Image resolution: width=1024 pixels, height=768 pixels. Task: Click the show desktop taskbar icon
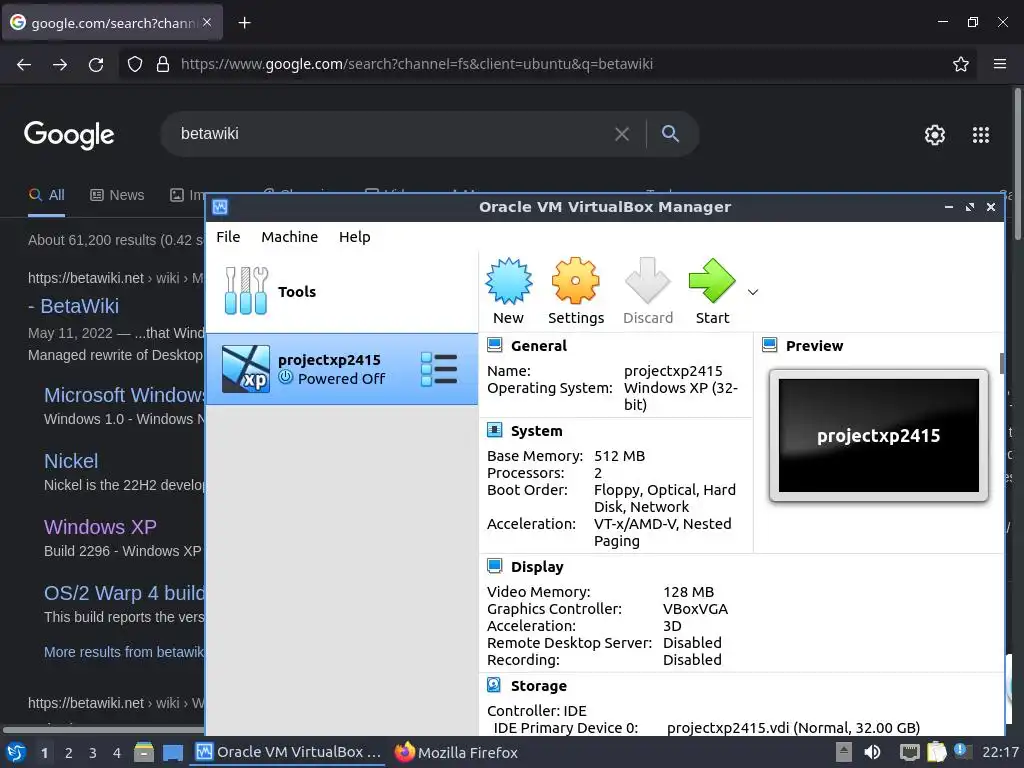(x=172, y=752)
